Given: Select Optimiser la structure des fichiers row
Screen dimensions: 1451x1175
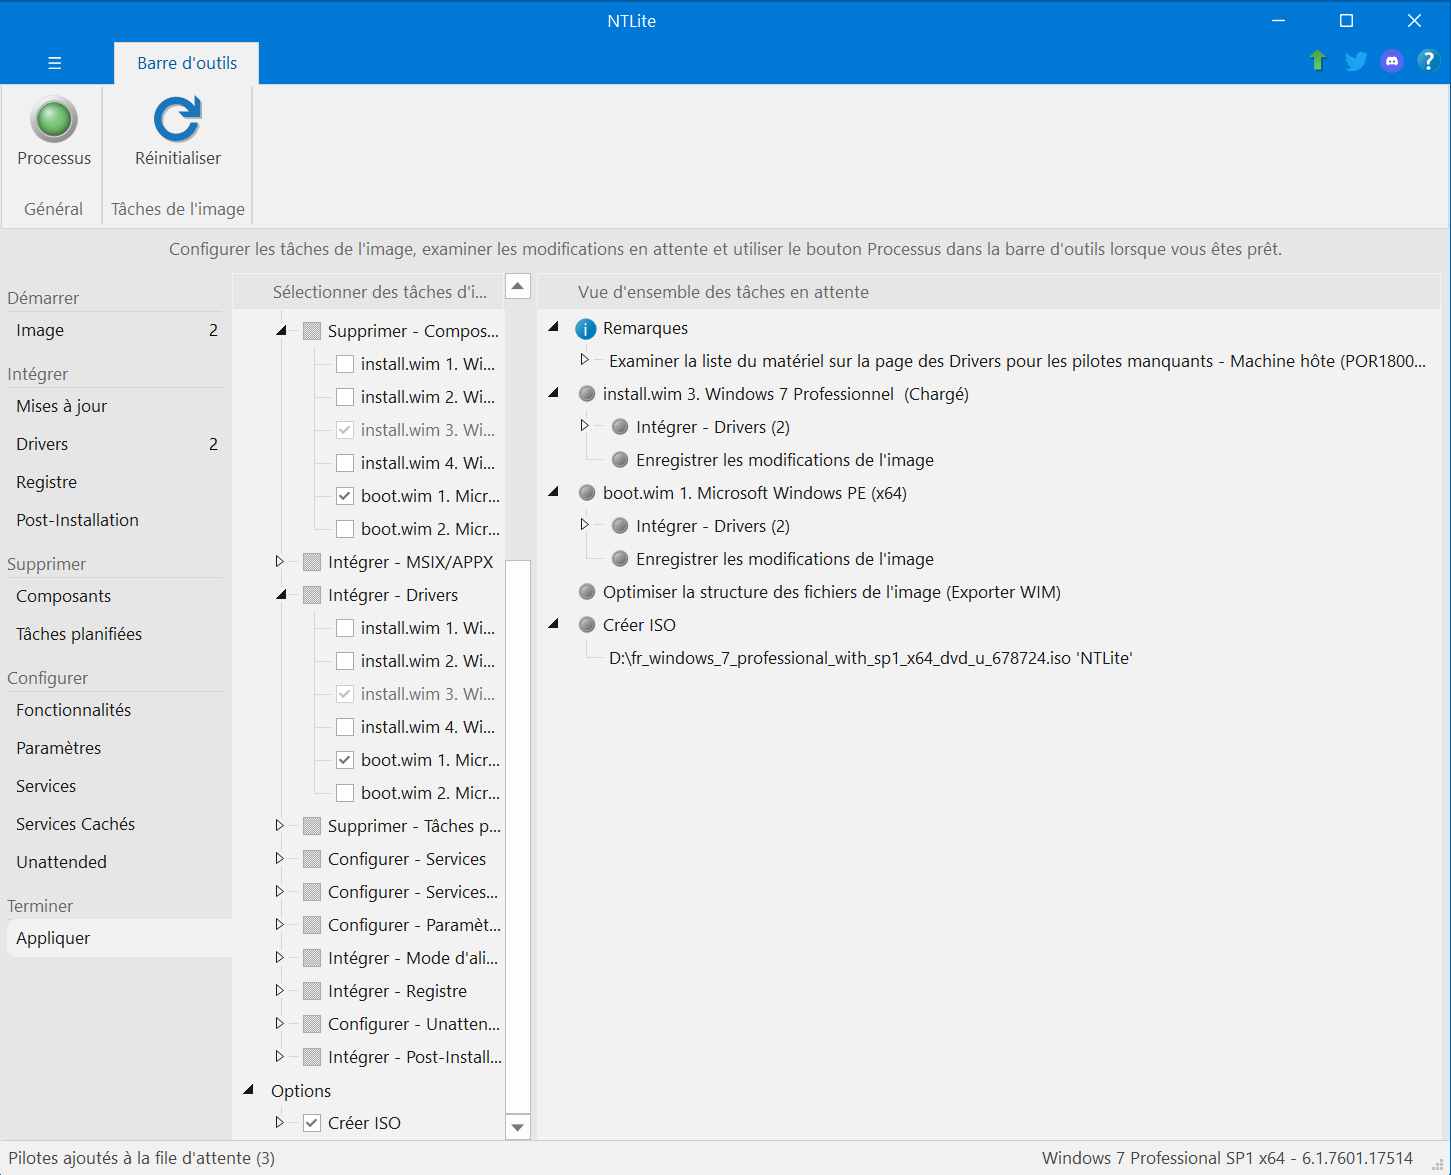Looking at the screenshot, I should [831, 592].
